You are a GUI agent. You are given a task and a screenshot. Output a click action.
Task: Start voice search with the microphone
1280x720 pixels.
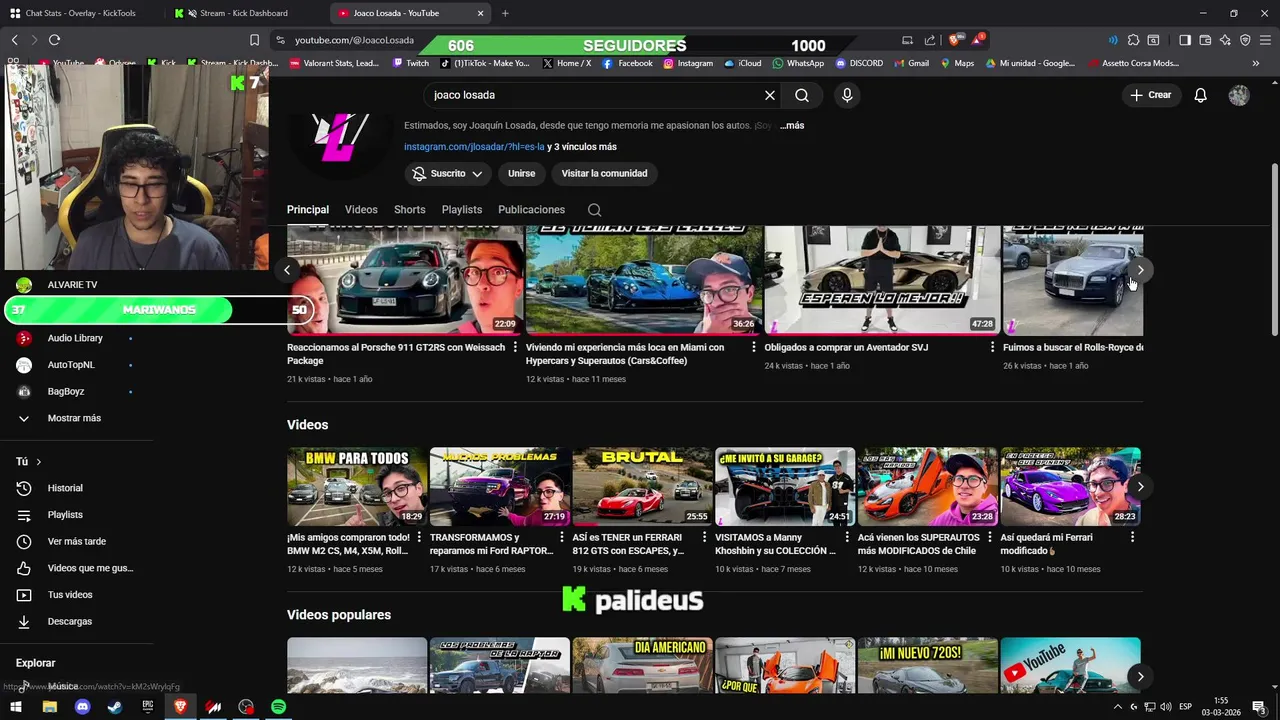(x=847, y=95)
